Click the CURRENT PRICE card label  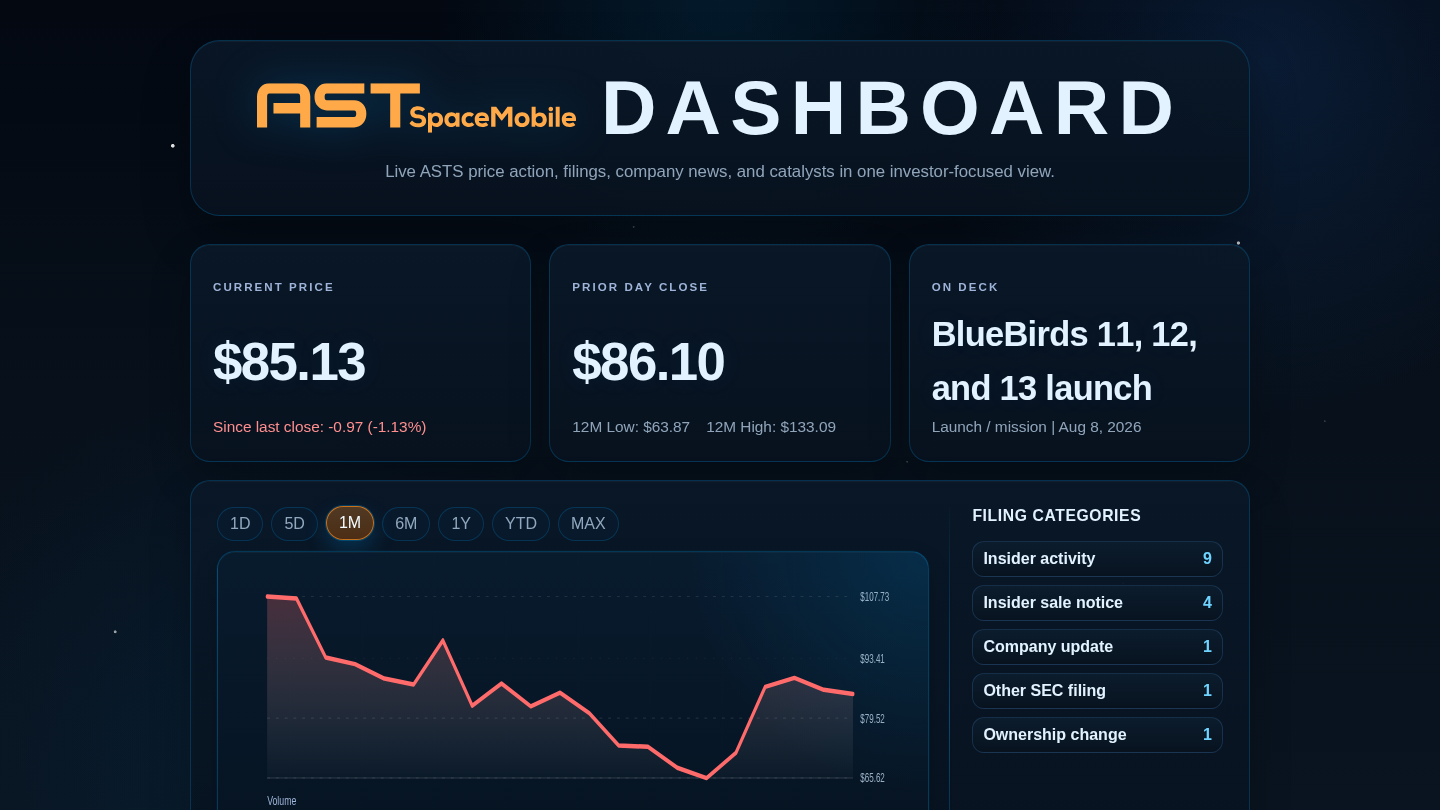pos(274,287)
